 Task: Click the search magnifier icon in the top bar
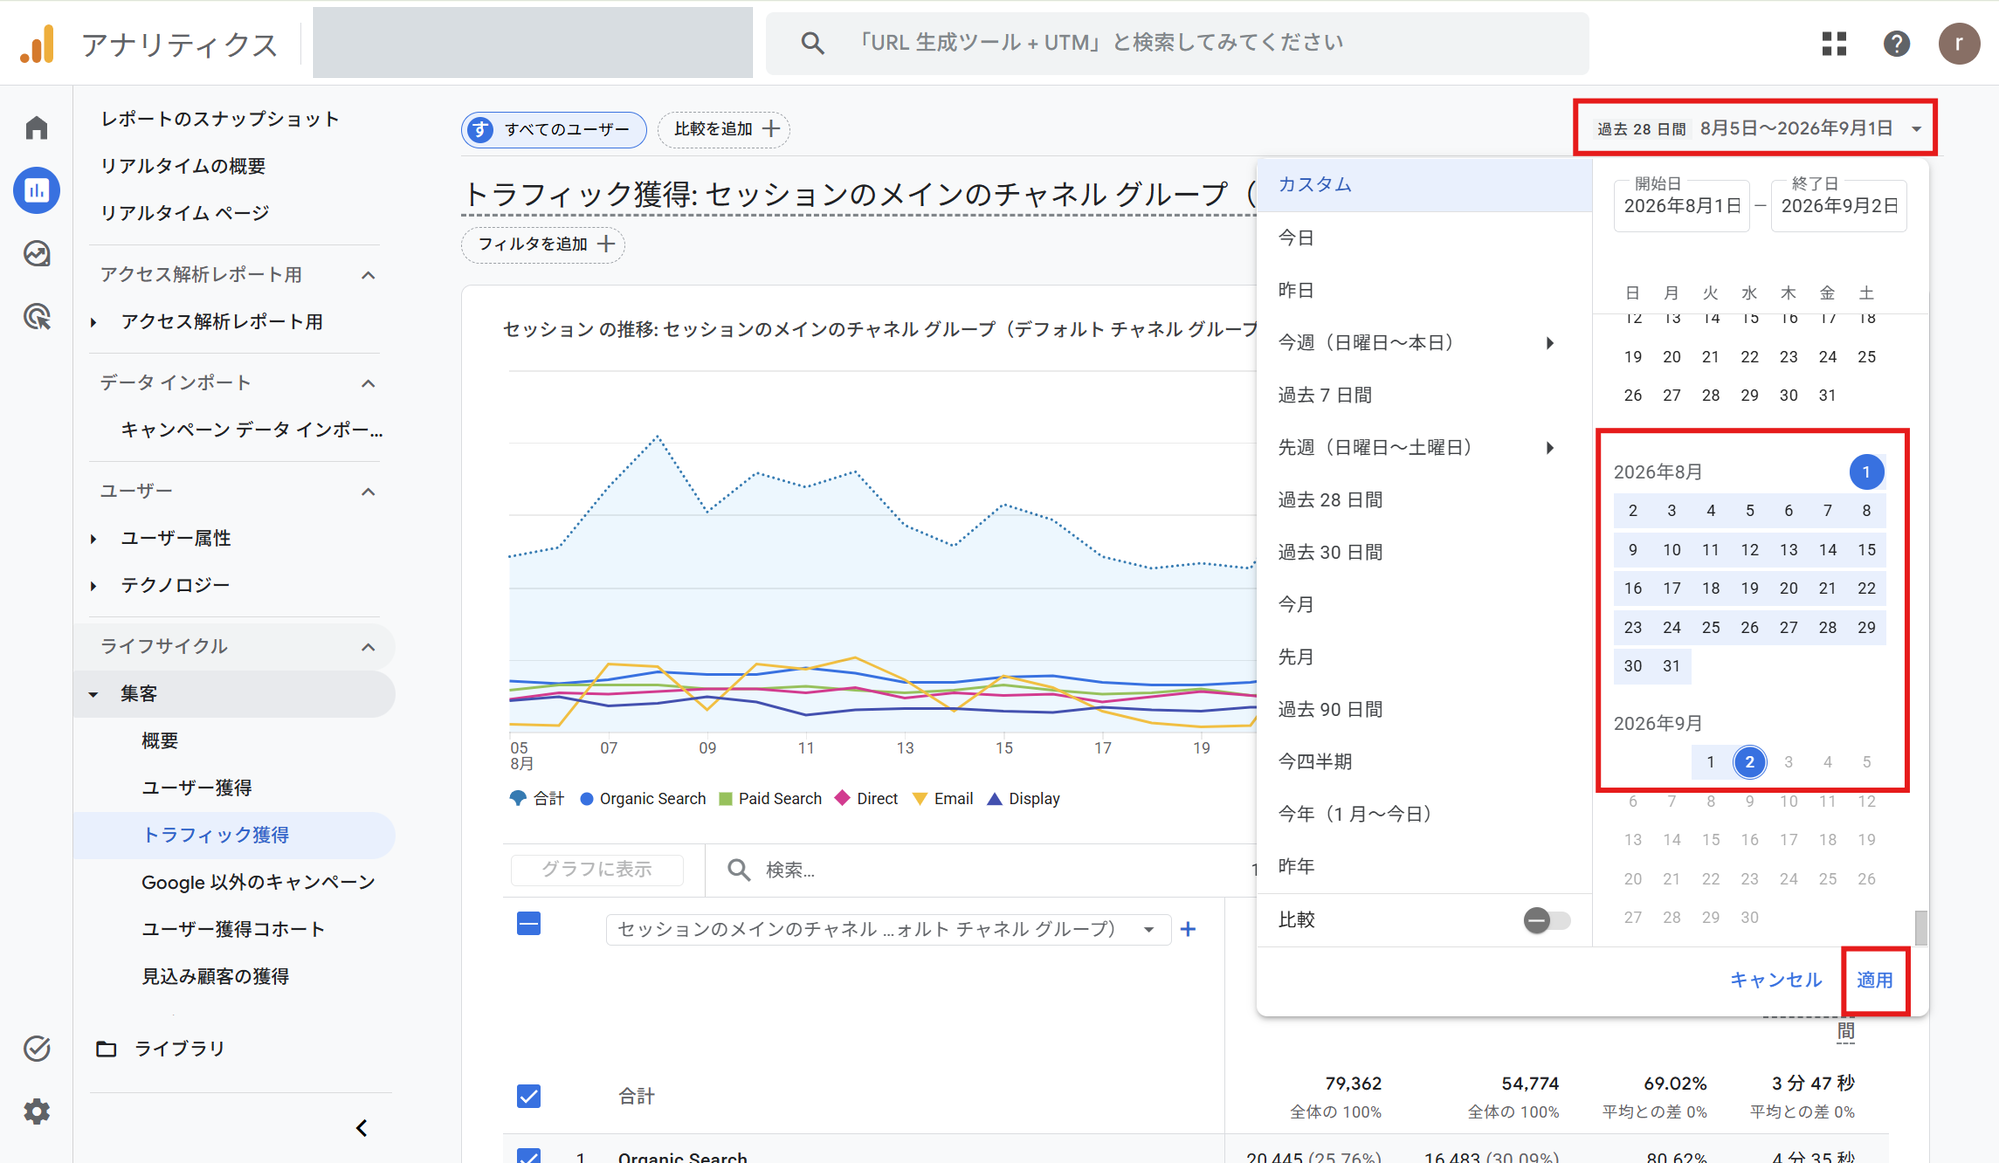click(812, 43)
